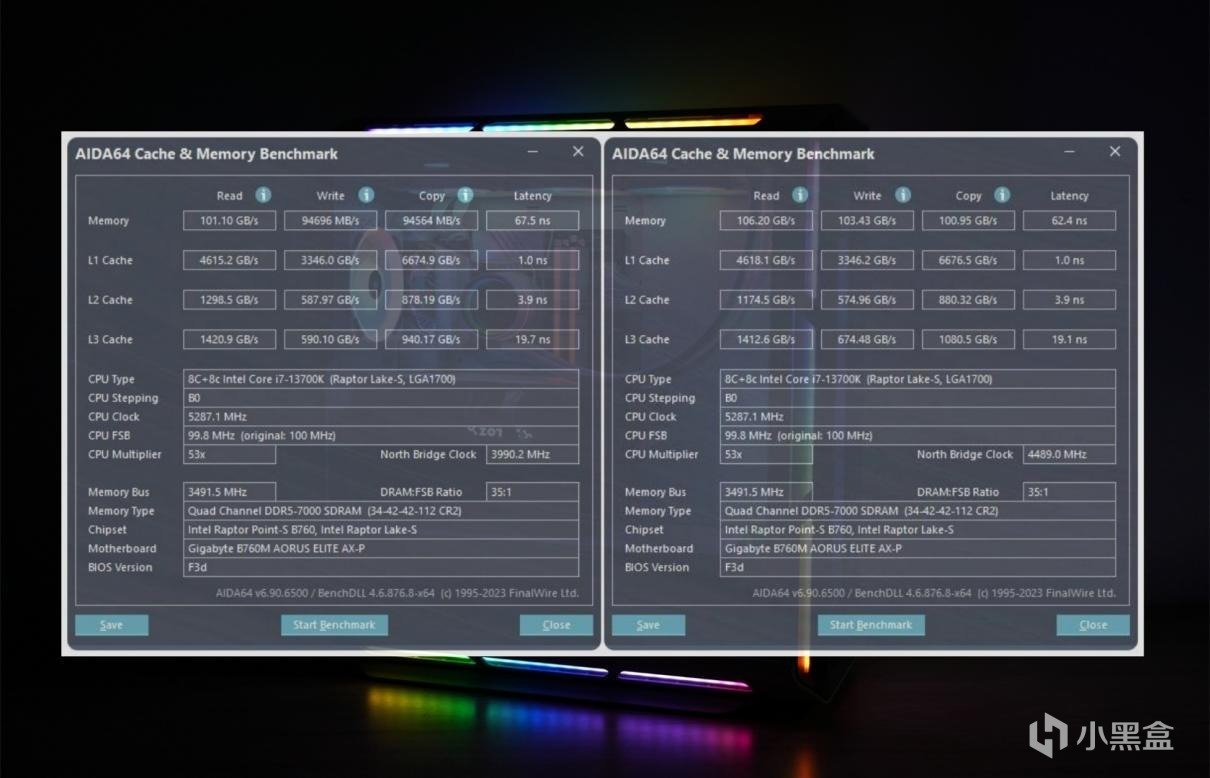Close left AIDA64 window via title bar X
Viewport: 1210px width, 778px height.
click(x=578, y=152)
